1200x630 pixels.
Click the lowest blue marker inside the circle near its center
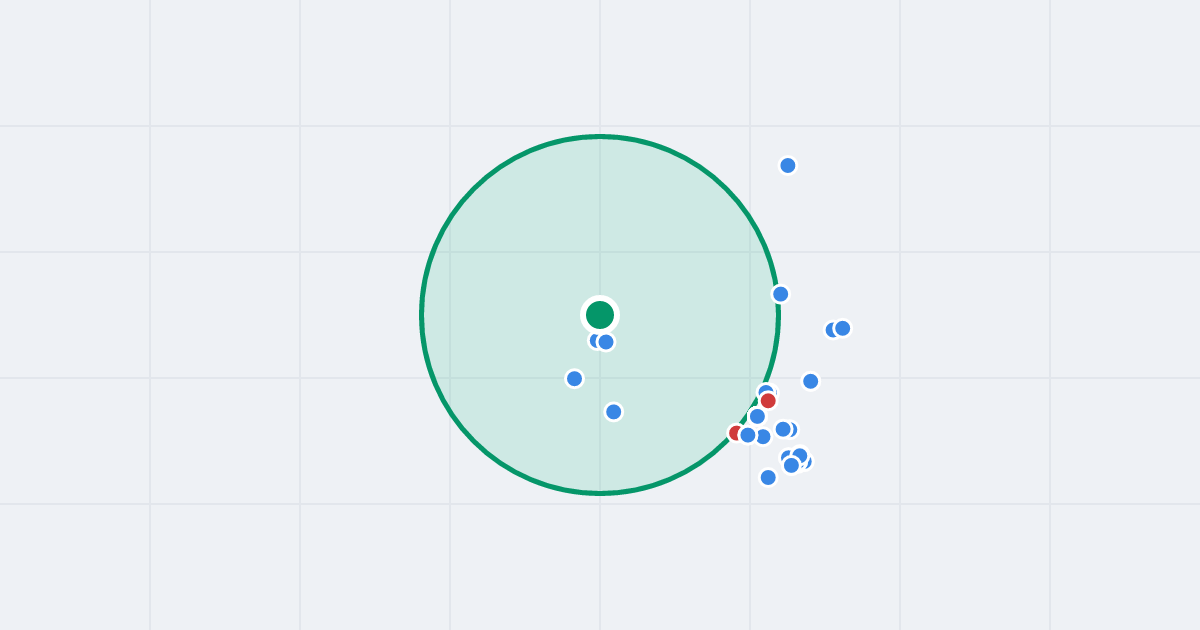(x=614, y=412)
